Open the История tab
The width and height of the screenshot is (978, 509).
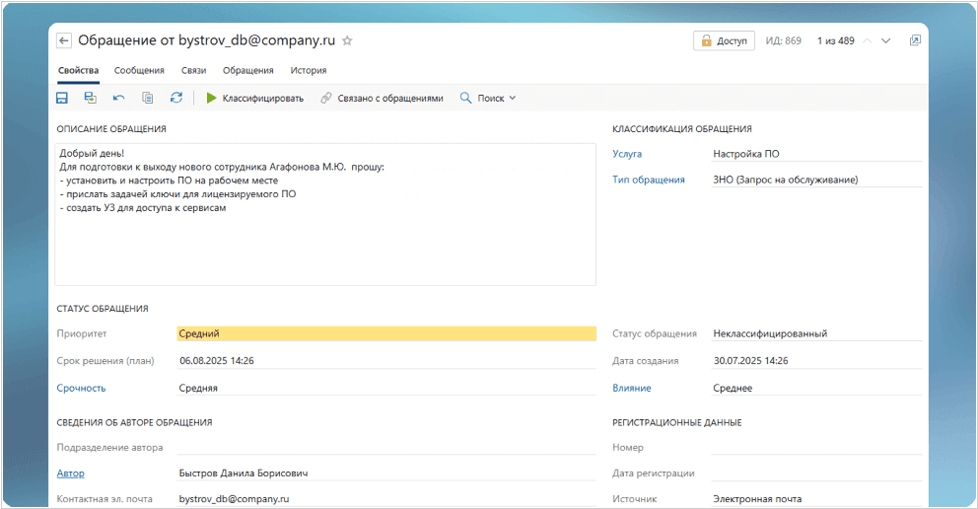pyautogui.click(x=308, y=70)
